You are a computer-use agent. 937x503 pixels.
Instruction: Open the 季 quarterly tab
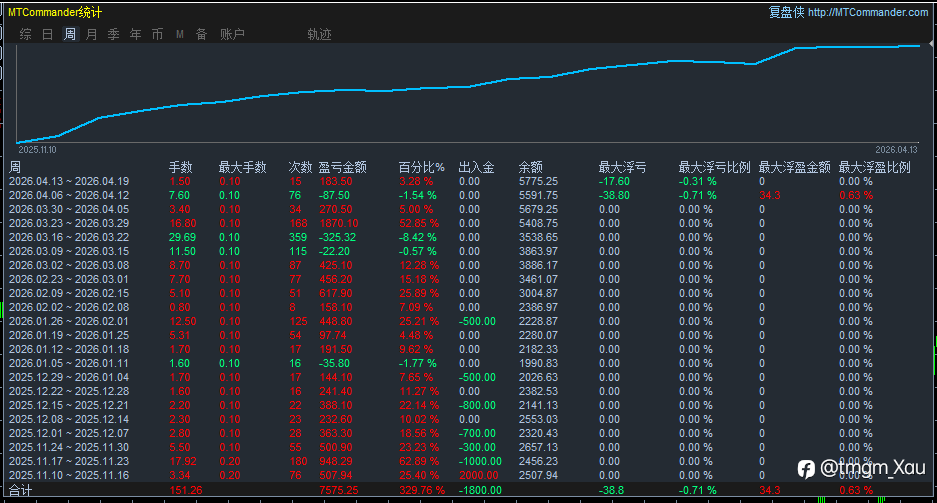click(x=114, y=34)
